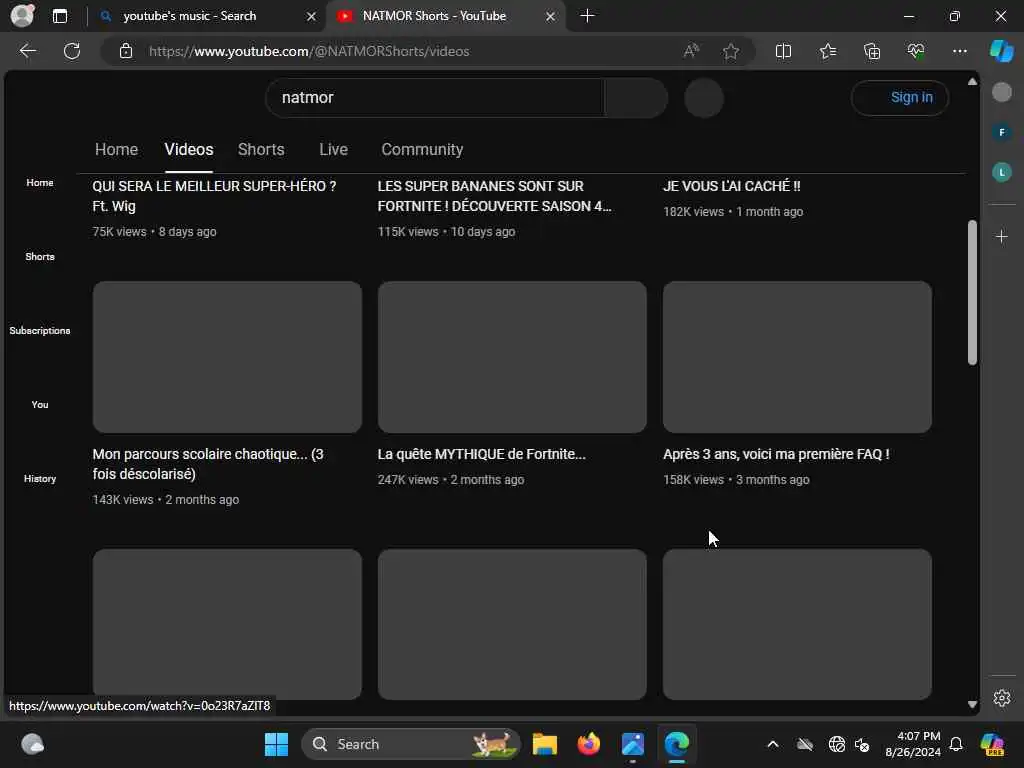The width and height of the screenshot is (1024, 768).
Task: Close the youtube's music Search tab
Action: tap(312, 16)
